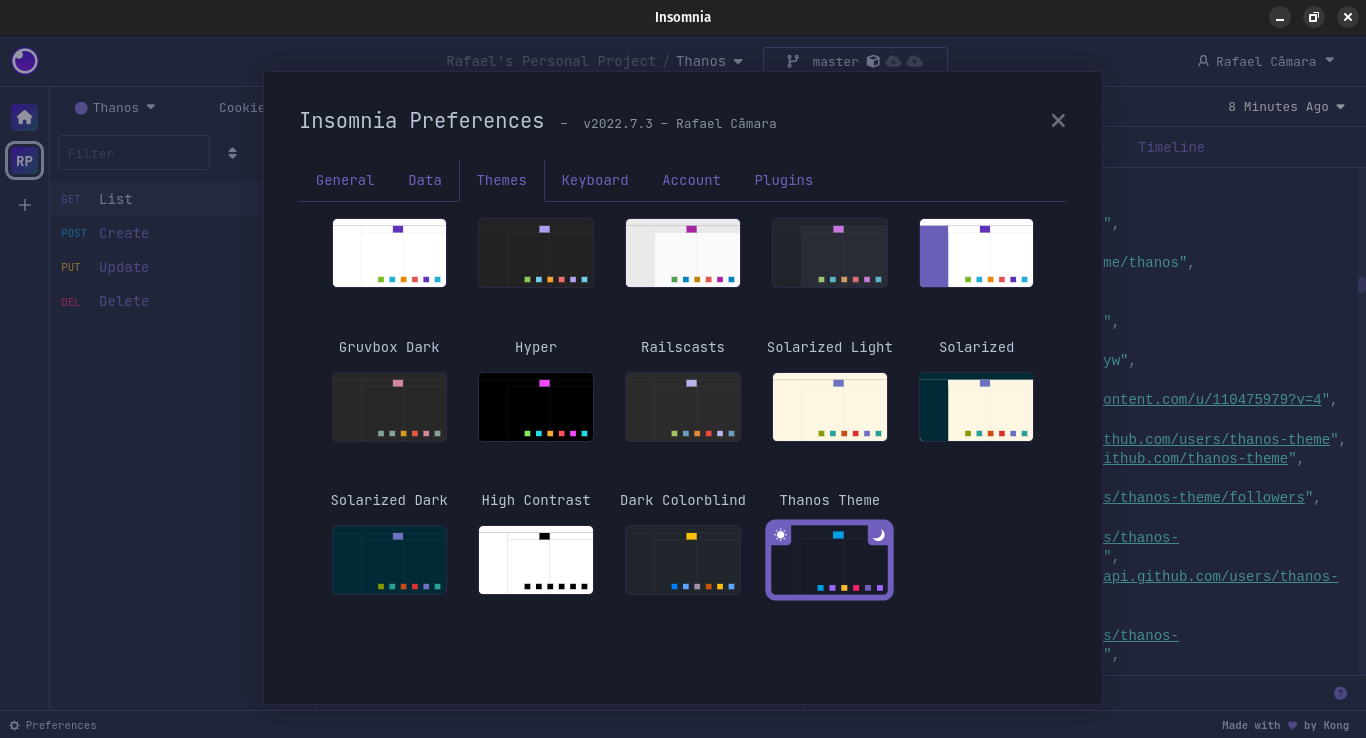Enable light mode sun on Thanos Theme
The width and height of the screenshot is (1366, 738).
coord(780,535)
